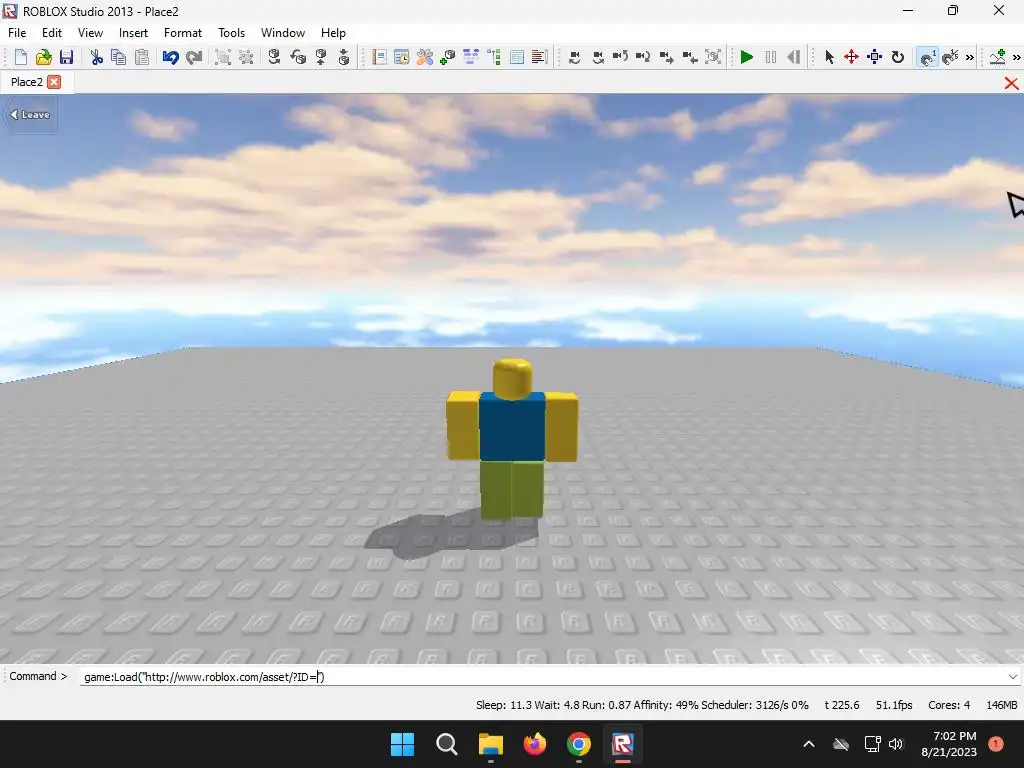Open the Tools menu
The height and width of the screenshot is (768, 1024).
tap(231, 33)
